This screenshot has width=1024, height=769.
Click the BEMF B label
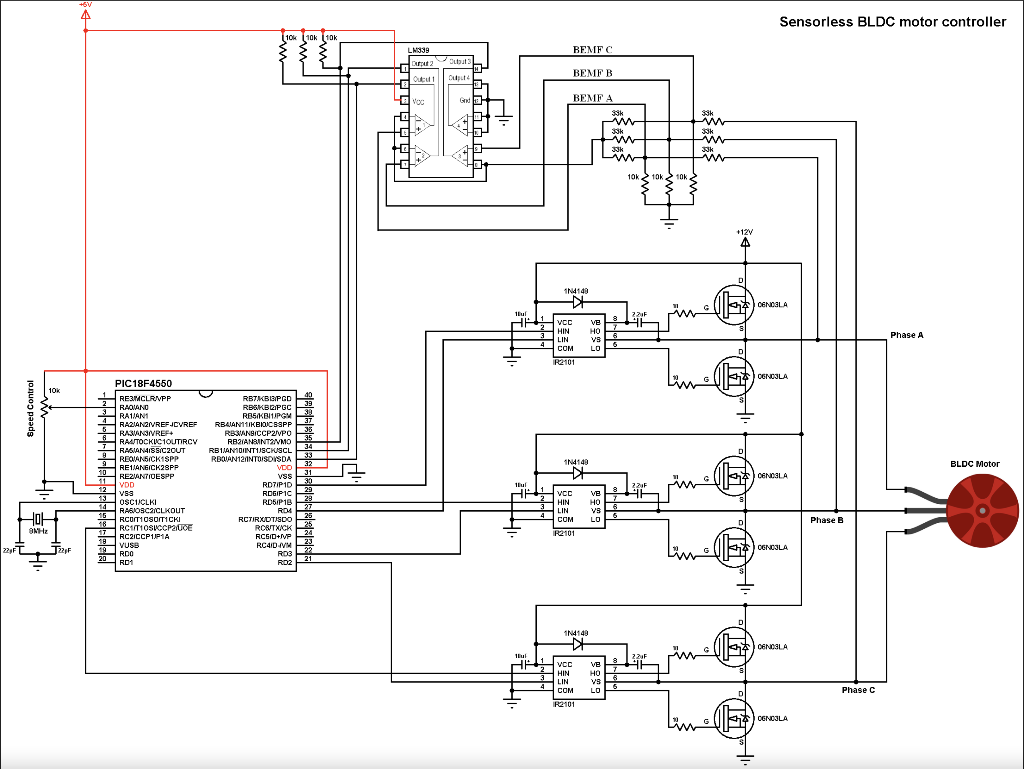pyautogui.click(x=592, y=73)
